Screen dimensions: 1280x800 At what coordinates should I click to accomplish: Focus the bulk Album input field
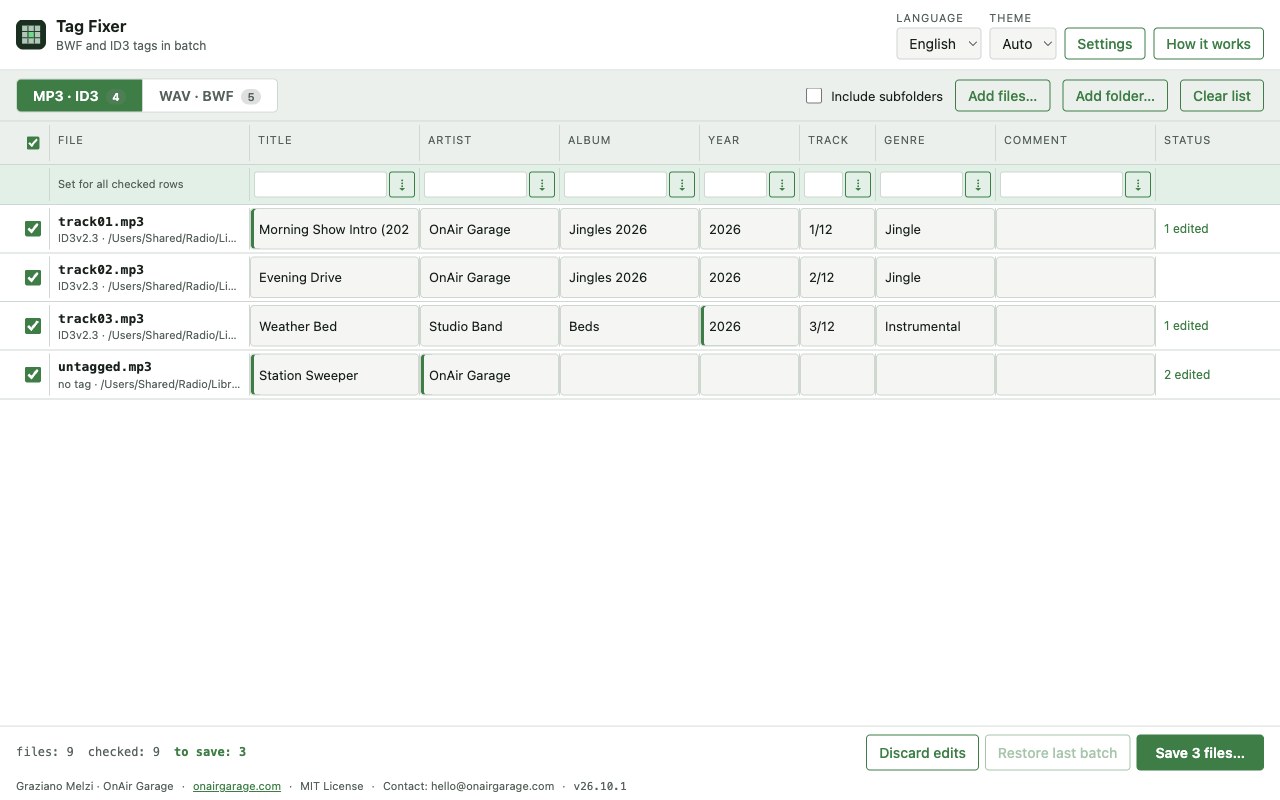tap(615, 184)
